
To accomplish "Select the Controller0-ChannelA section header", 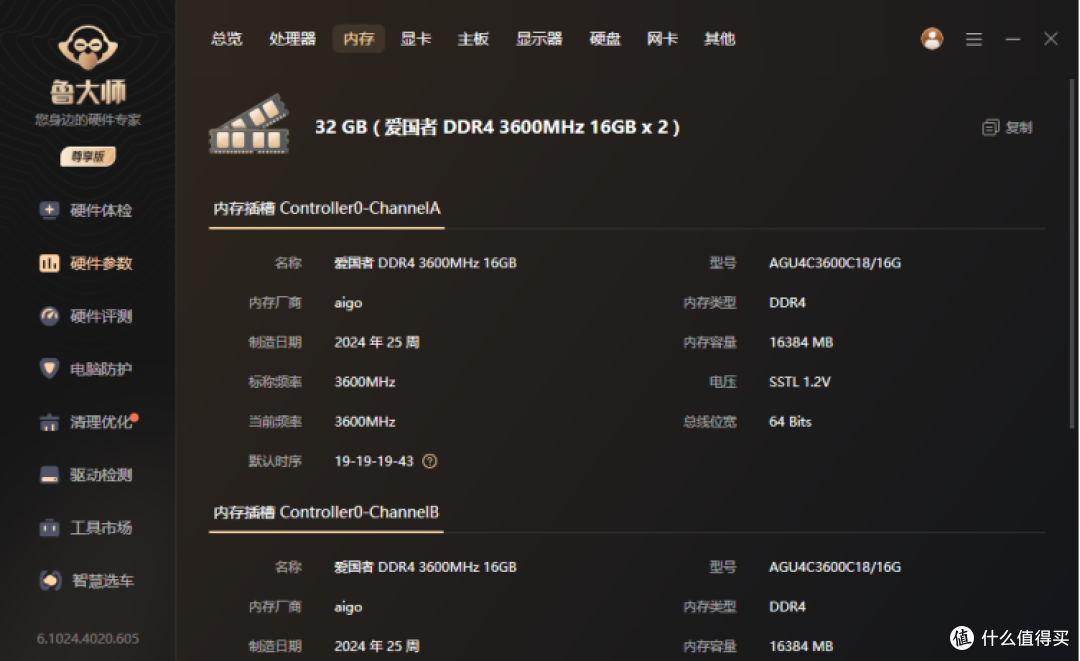I will pyautogui.click(x=326, y=208).
